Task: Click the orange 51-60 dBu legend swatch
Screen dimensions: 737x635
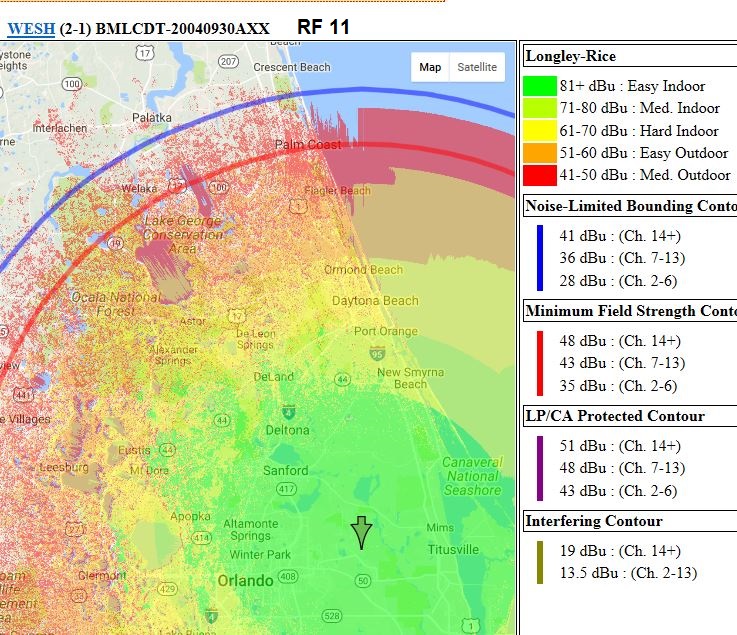Action: click(540, 153)
